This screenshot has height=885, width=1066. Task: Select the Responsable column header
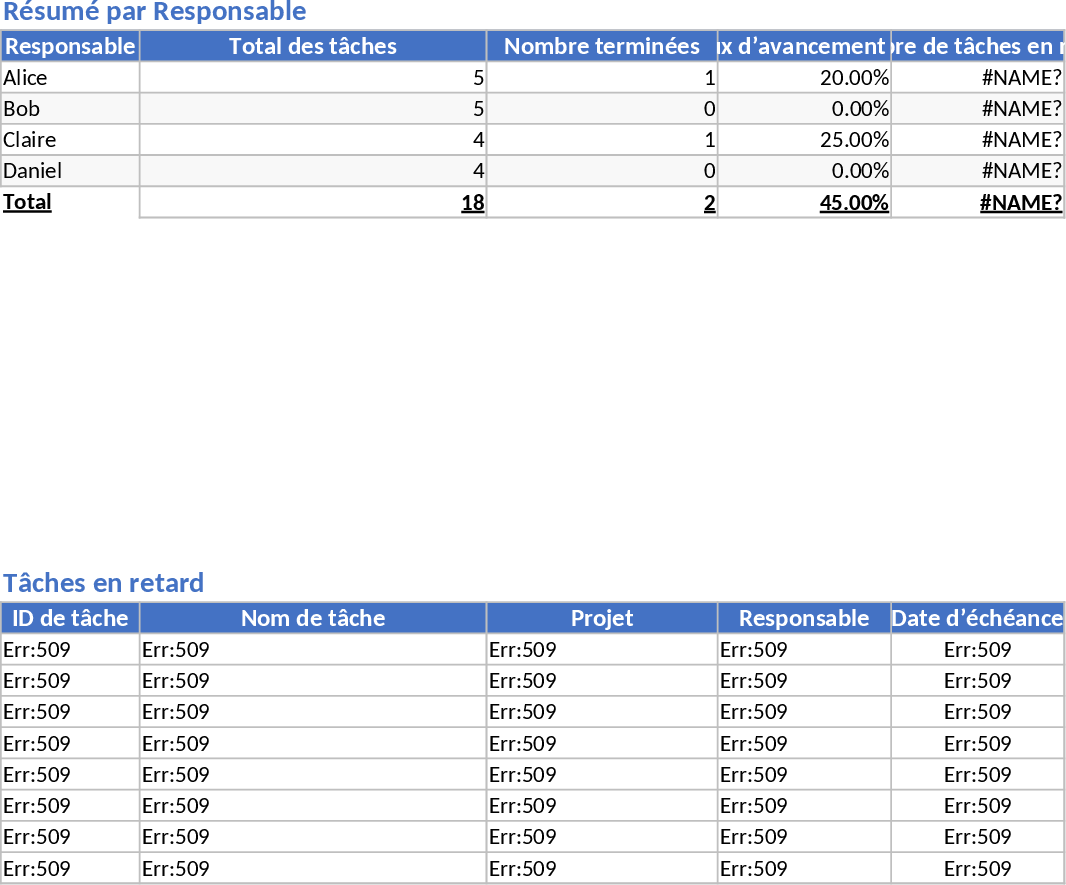[x=70, y=46]
